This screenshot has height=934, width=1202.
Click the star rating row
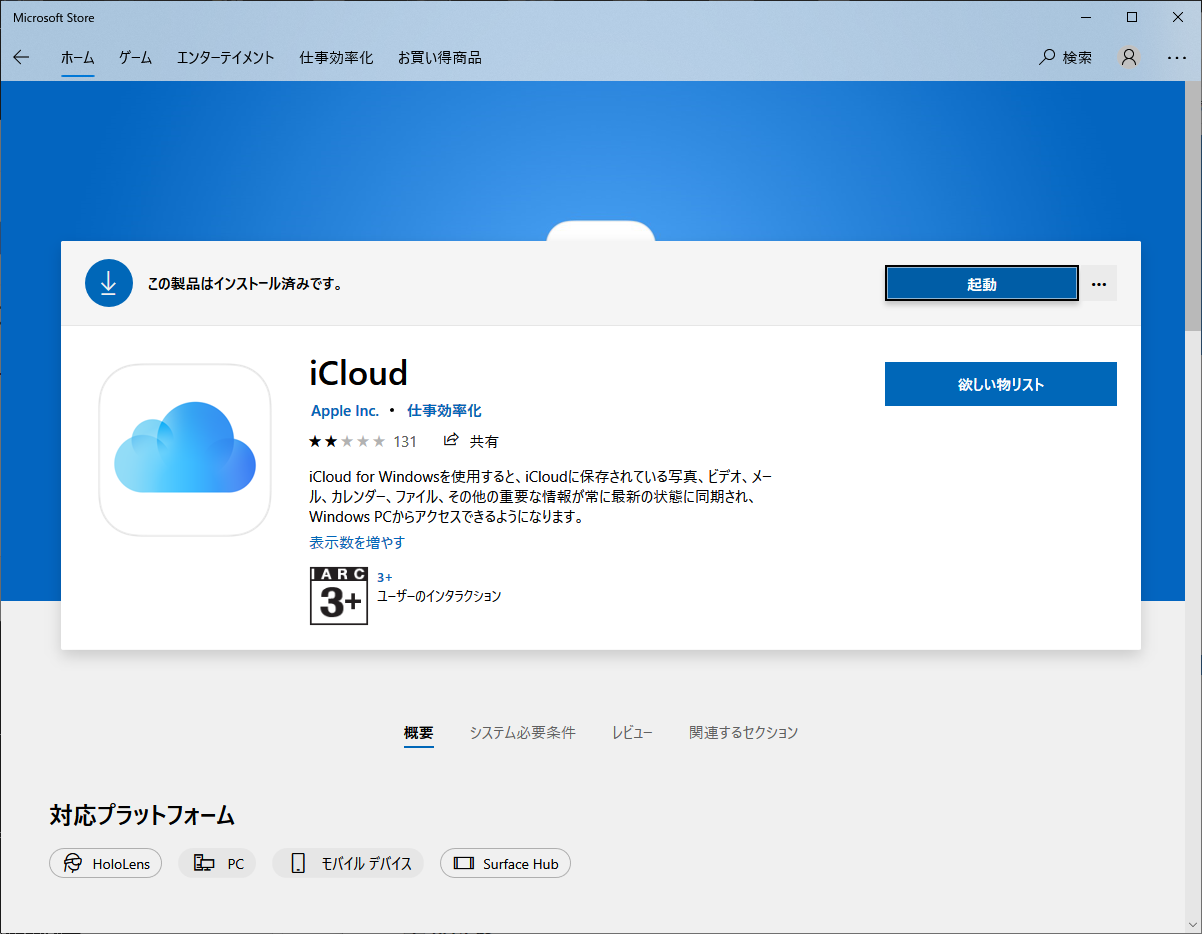point(347,441)
